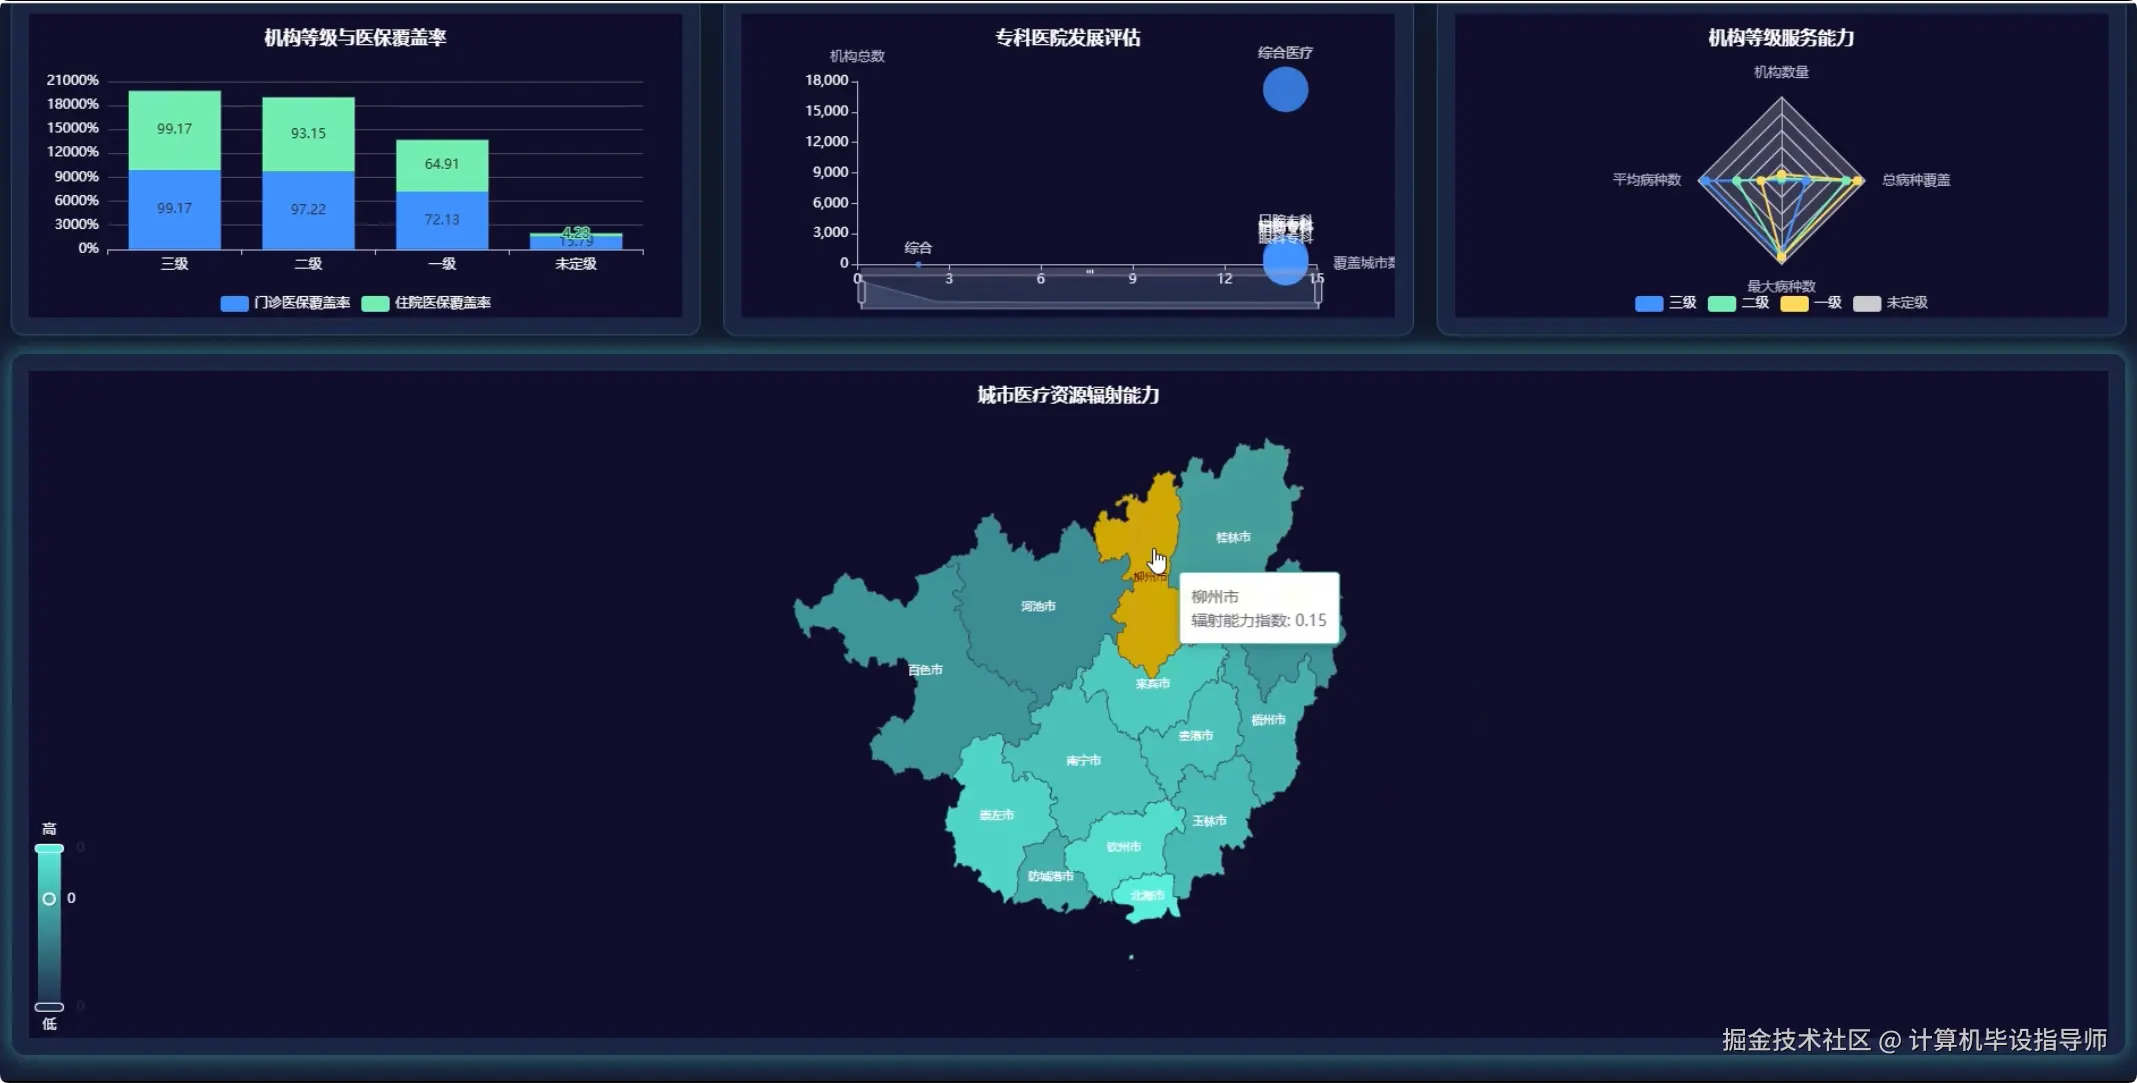Click the data zoom slider's top move handle

1090,271
